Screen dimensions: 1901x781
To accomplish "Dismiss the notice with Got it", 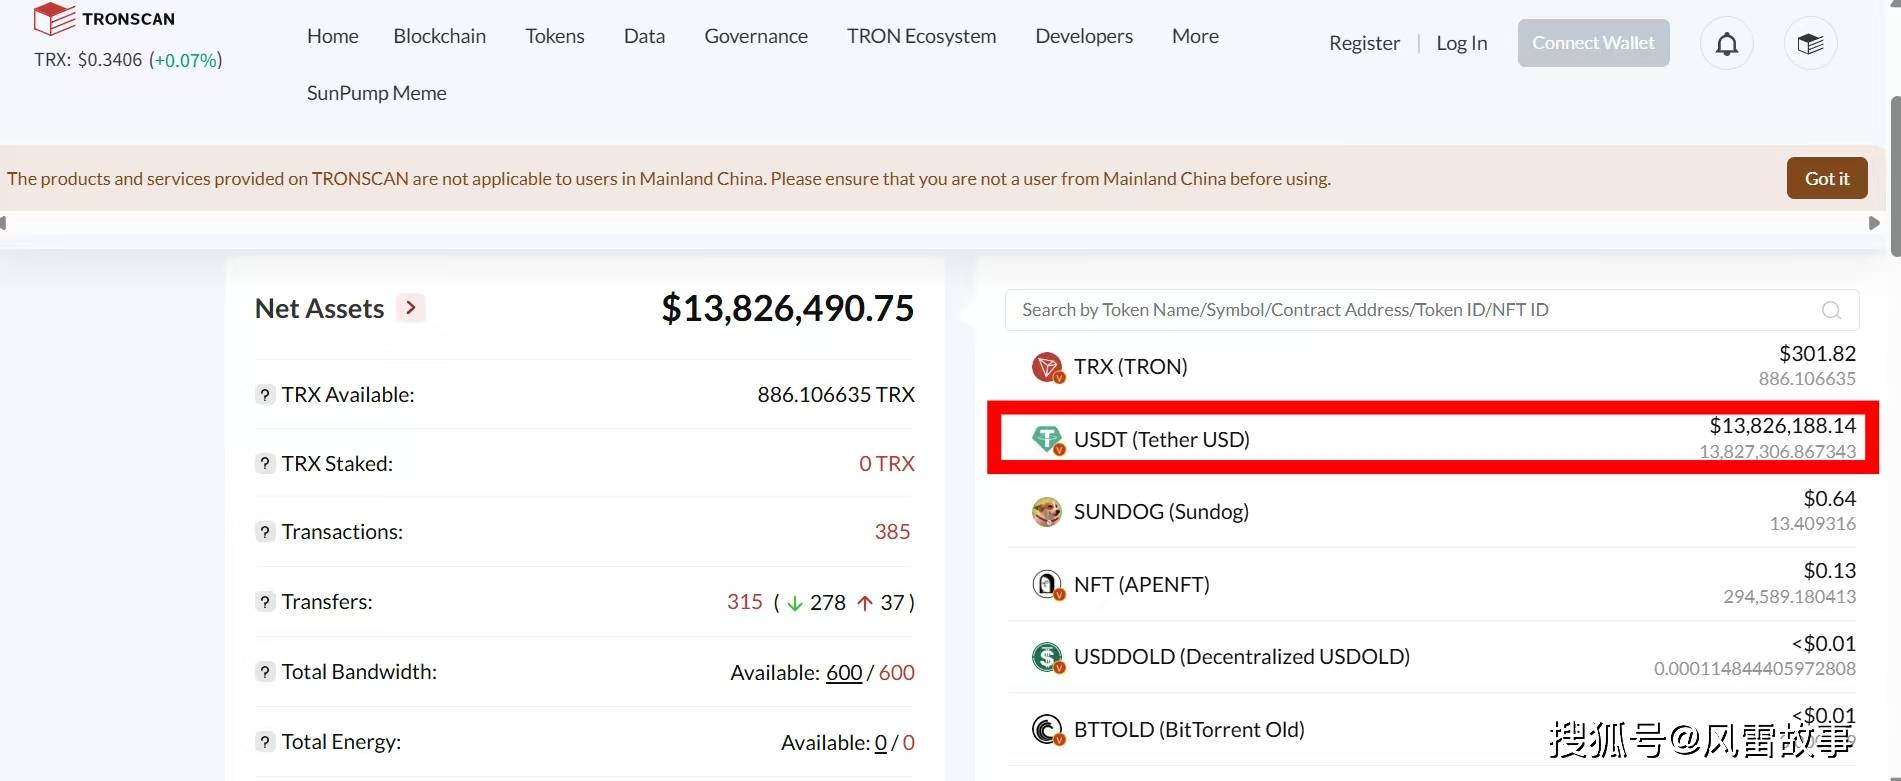I will 1827,178.
